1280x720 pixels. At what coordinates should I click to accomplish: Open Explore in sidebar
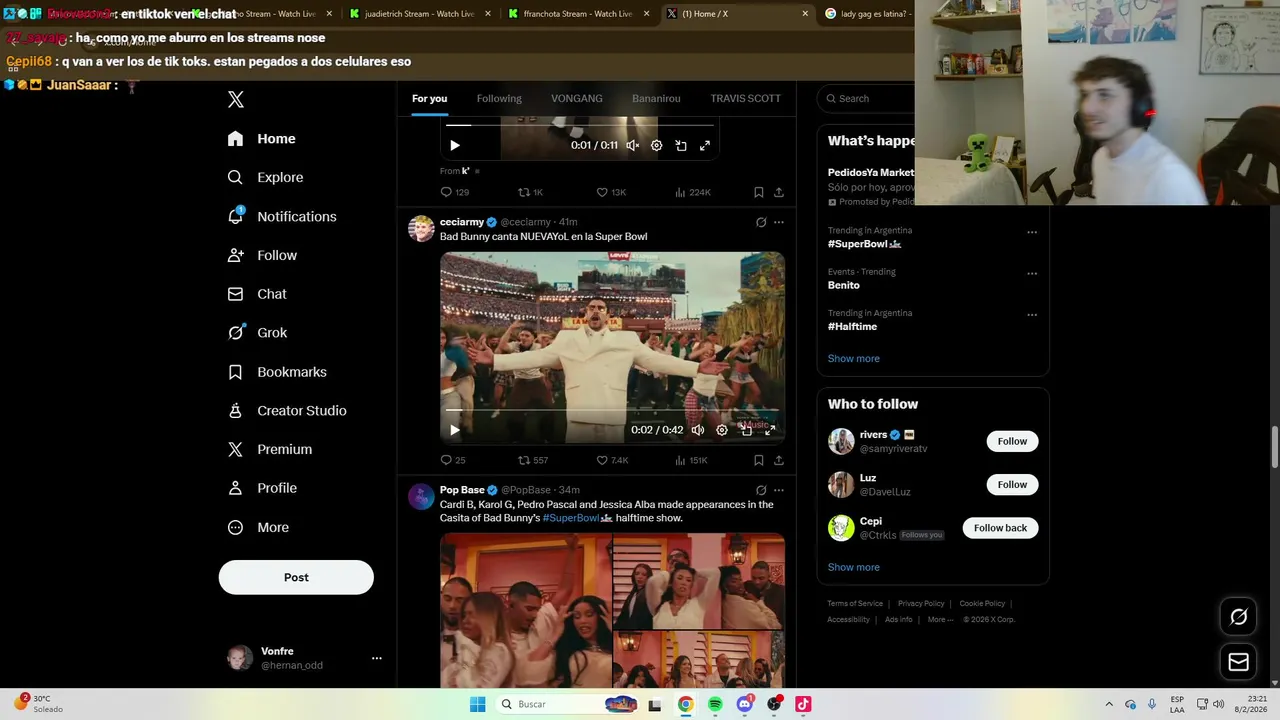point(266,177)
